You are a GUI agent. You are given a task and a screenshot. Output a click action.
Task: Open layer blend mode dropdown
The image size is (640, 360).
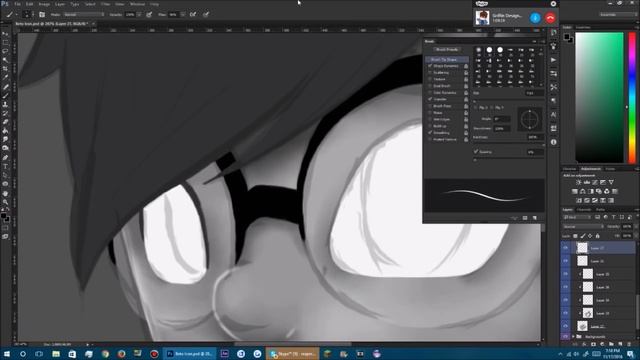coord(583,227)
